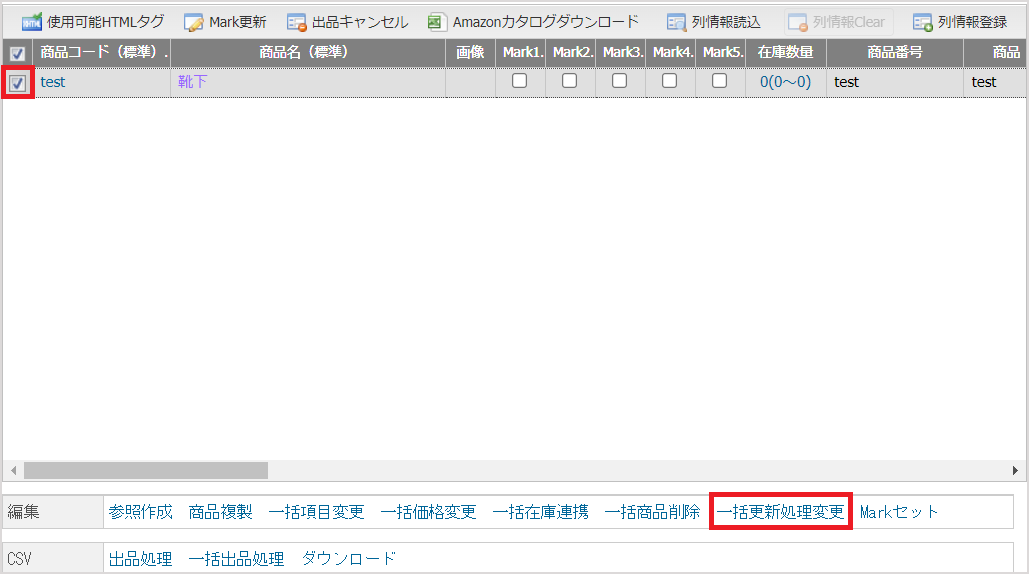Click the Mark5. column header
The height and width of the screenshot is (574, 1029).
point(721,52)
